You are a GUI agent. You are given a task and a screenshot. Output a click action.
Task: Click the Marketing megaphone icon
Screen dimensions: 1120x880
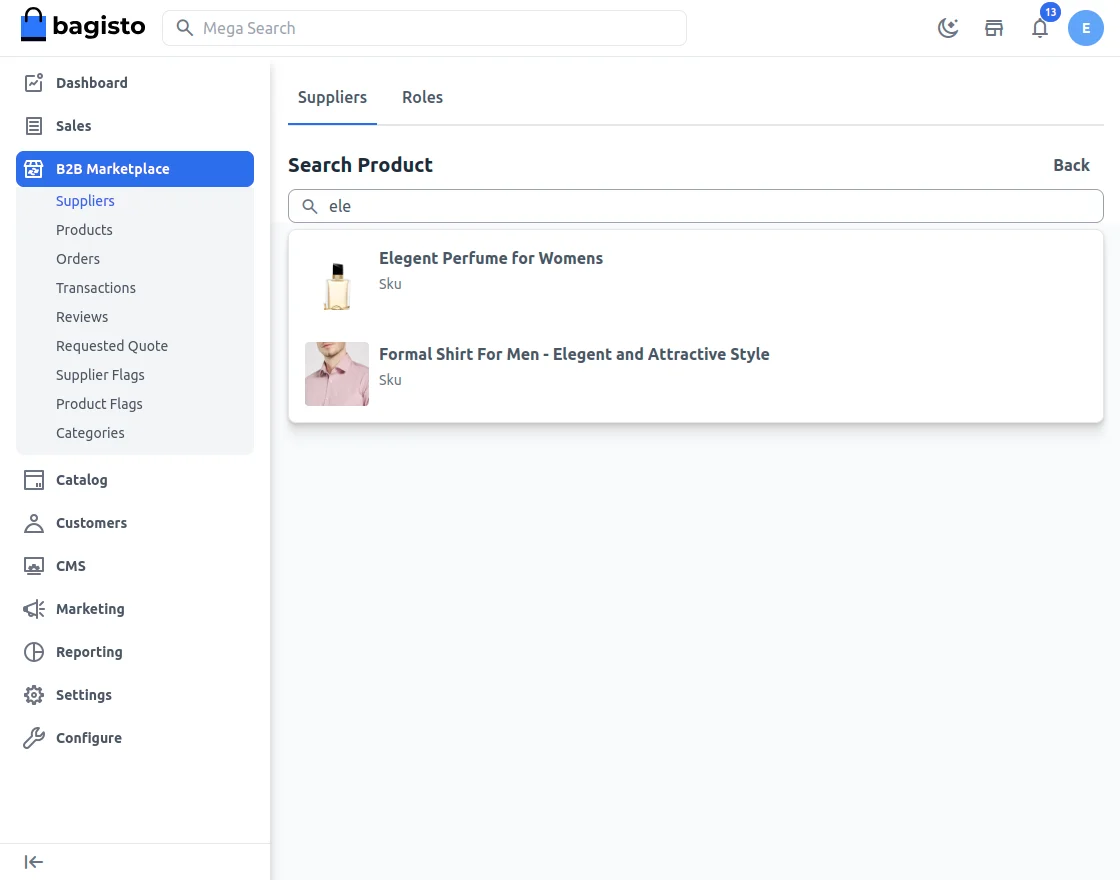coord(32,609)
